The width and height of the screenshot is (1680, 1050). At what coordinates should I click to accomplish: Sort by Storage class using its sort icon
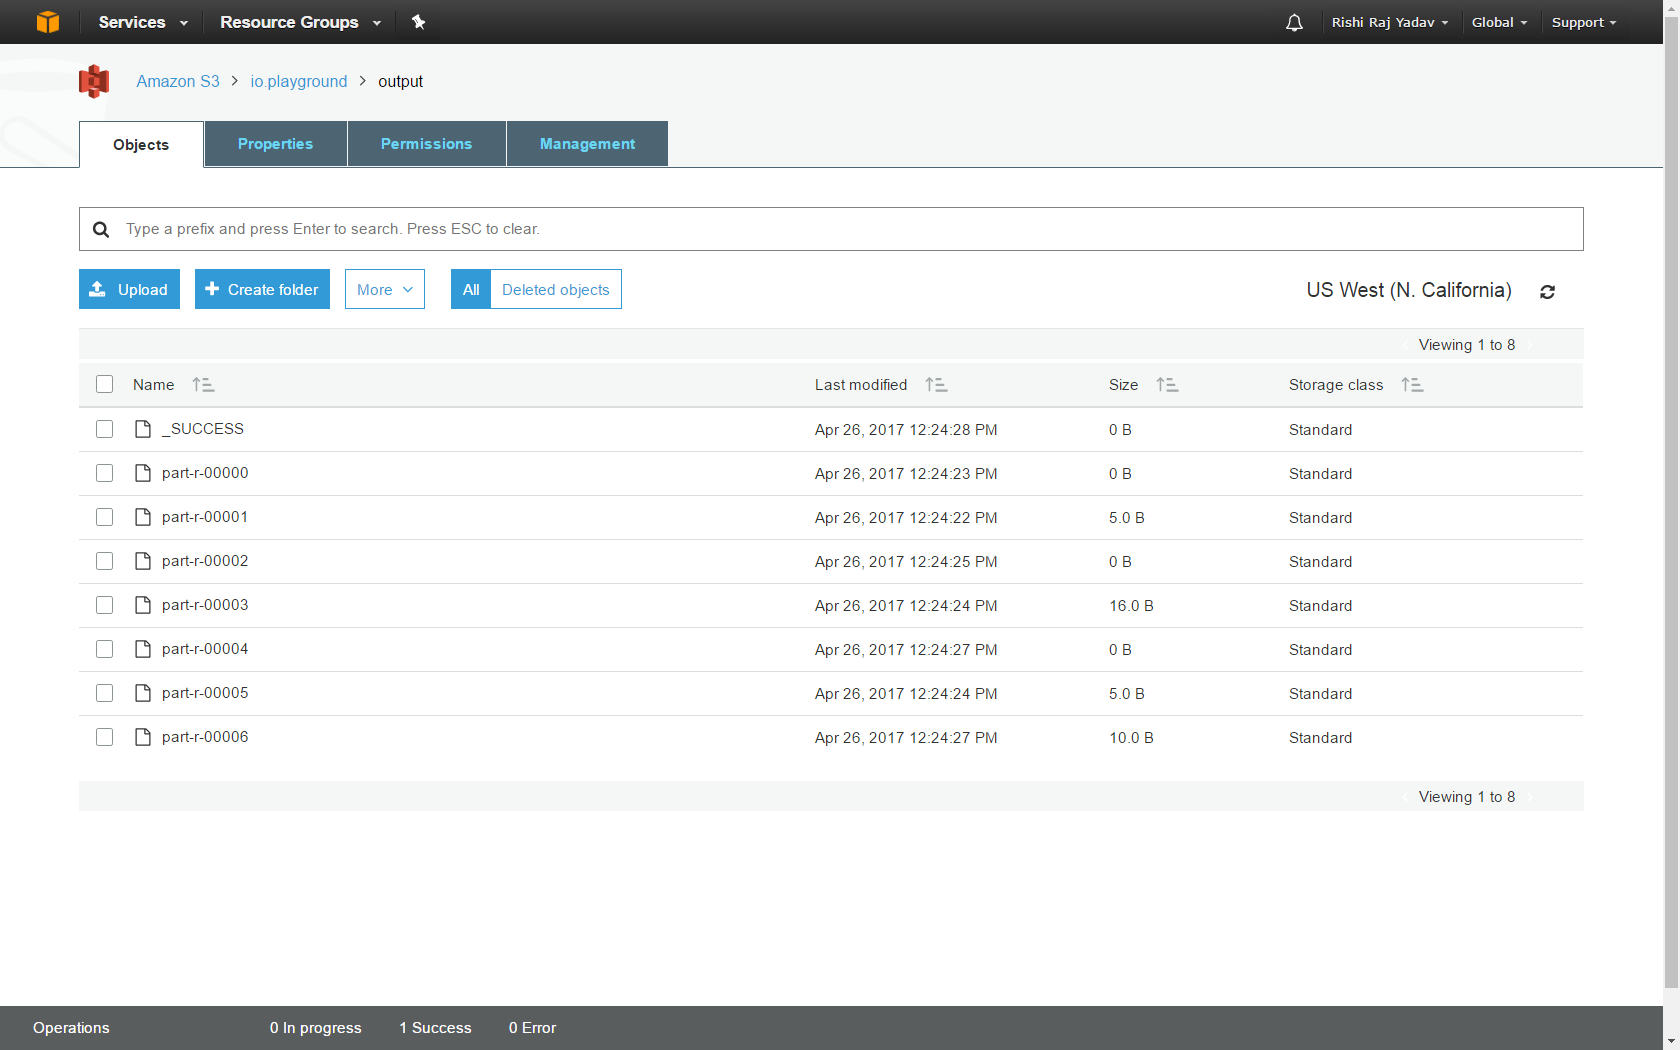click(x=1412, y=385)
